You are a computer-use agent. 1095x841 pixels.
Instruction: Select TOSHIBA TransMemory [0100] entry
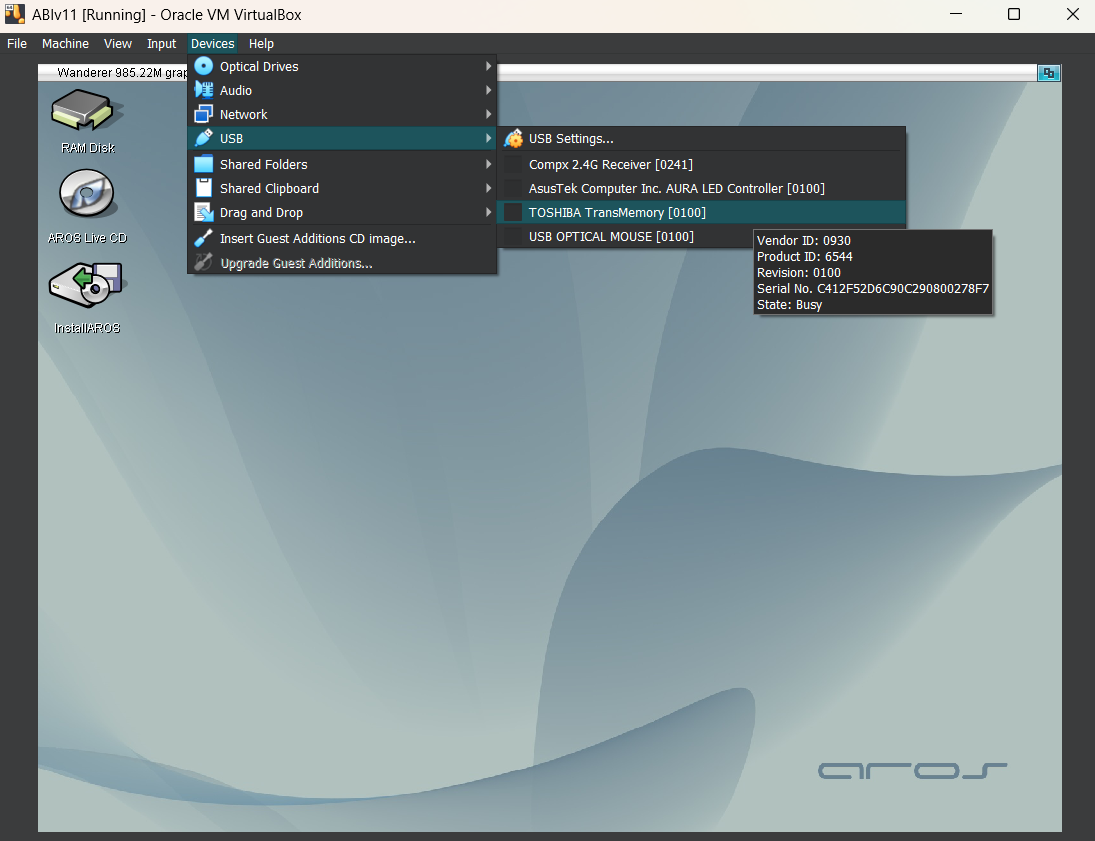pos(701,212)
